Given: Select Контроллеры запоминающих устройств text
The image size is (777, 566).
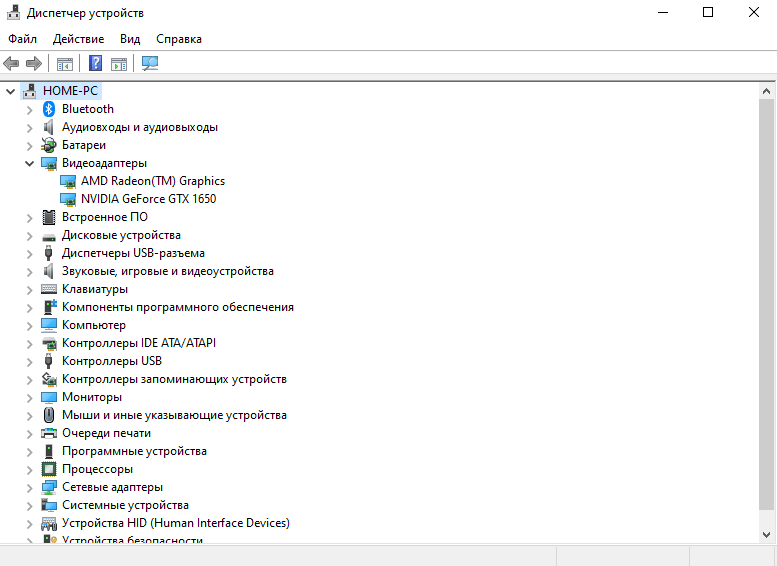Looking at the screenshot, I should coord(174,379).
